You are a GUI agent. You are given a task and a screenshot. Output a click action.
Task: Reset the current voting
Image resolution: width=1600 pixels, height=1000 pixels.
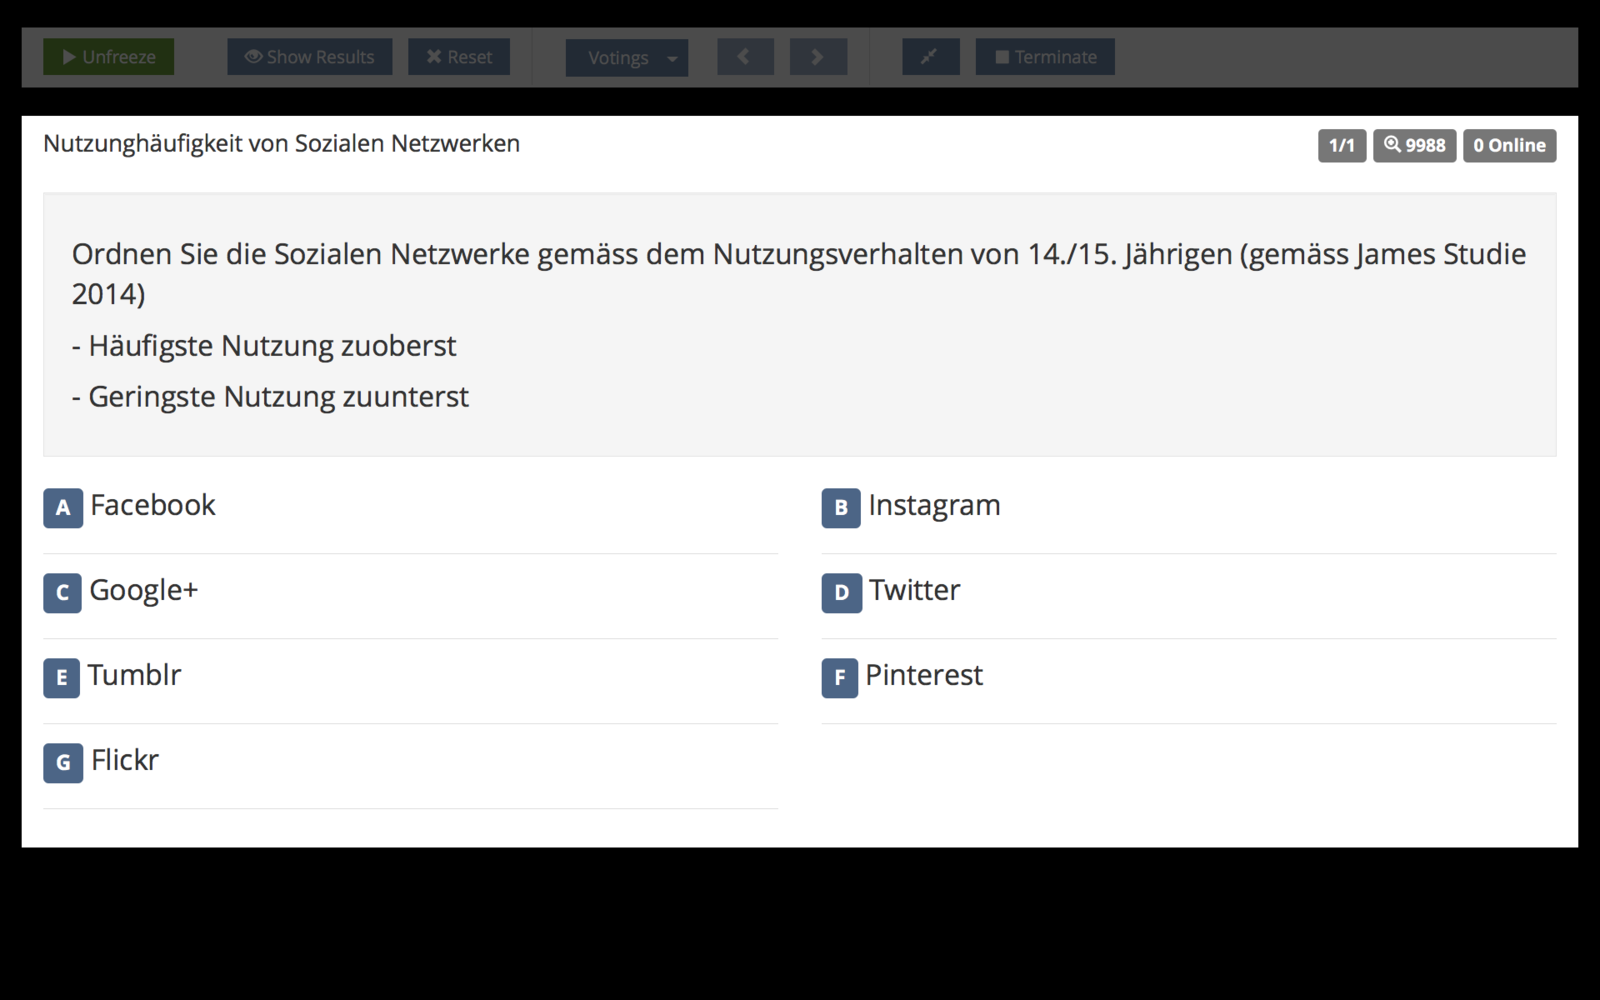pos(458,57)
